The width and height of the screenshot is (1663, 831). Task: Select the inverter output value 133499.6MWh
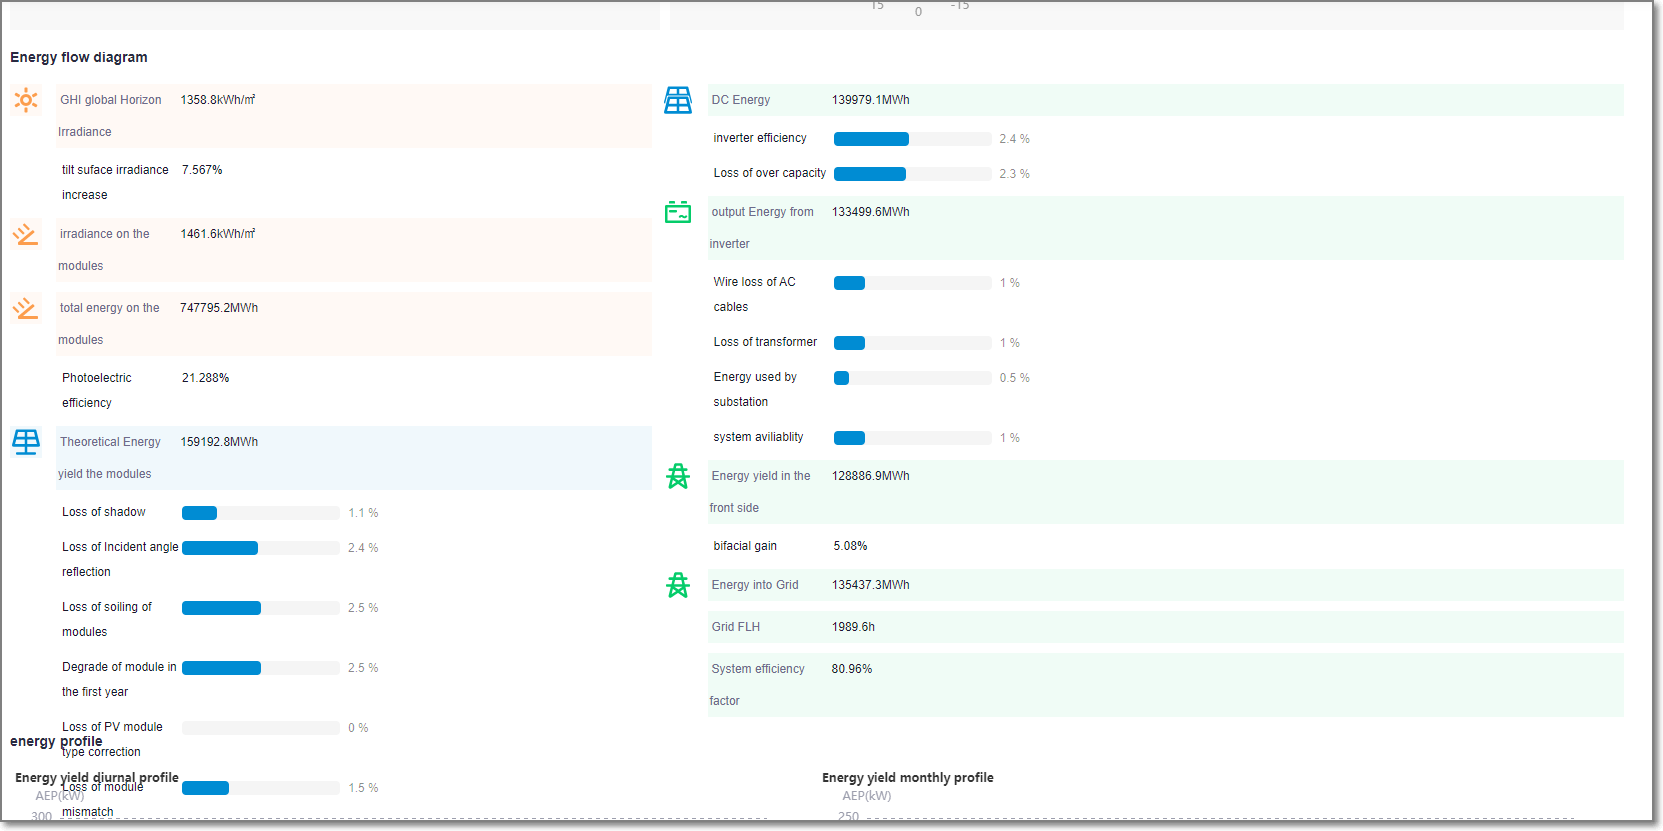[x=871, y=212]
